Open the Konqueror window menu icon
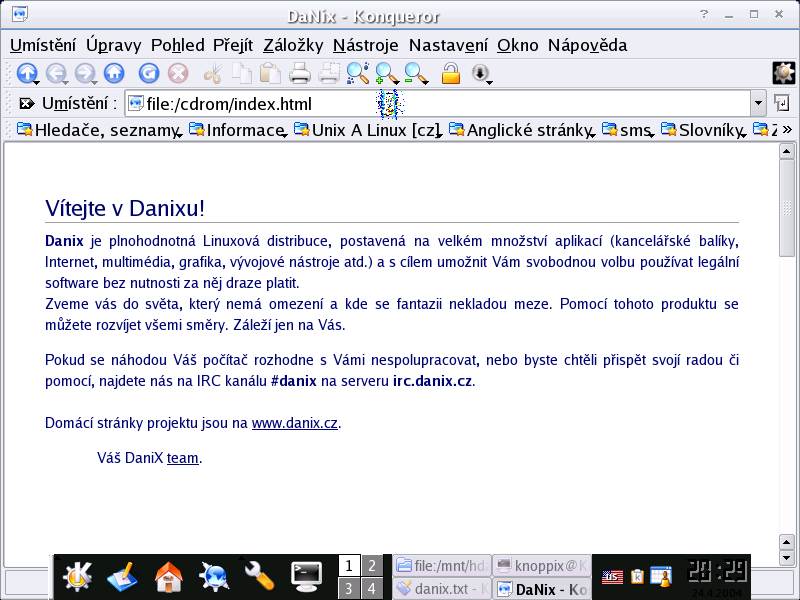Screen dimensions: 800x600 click(x=19, y=14)
